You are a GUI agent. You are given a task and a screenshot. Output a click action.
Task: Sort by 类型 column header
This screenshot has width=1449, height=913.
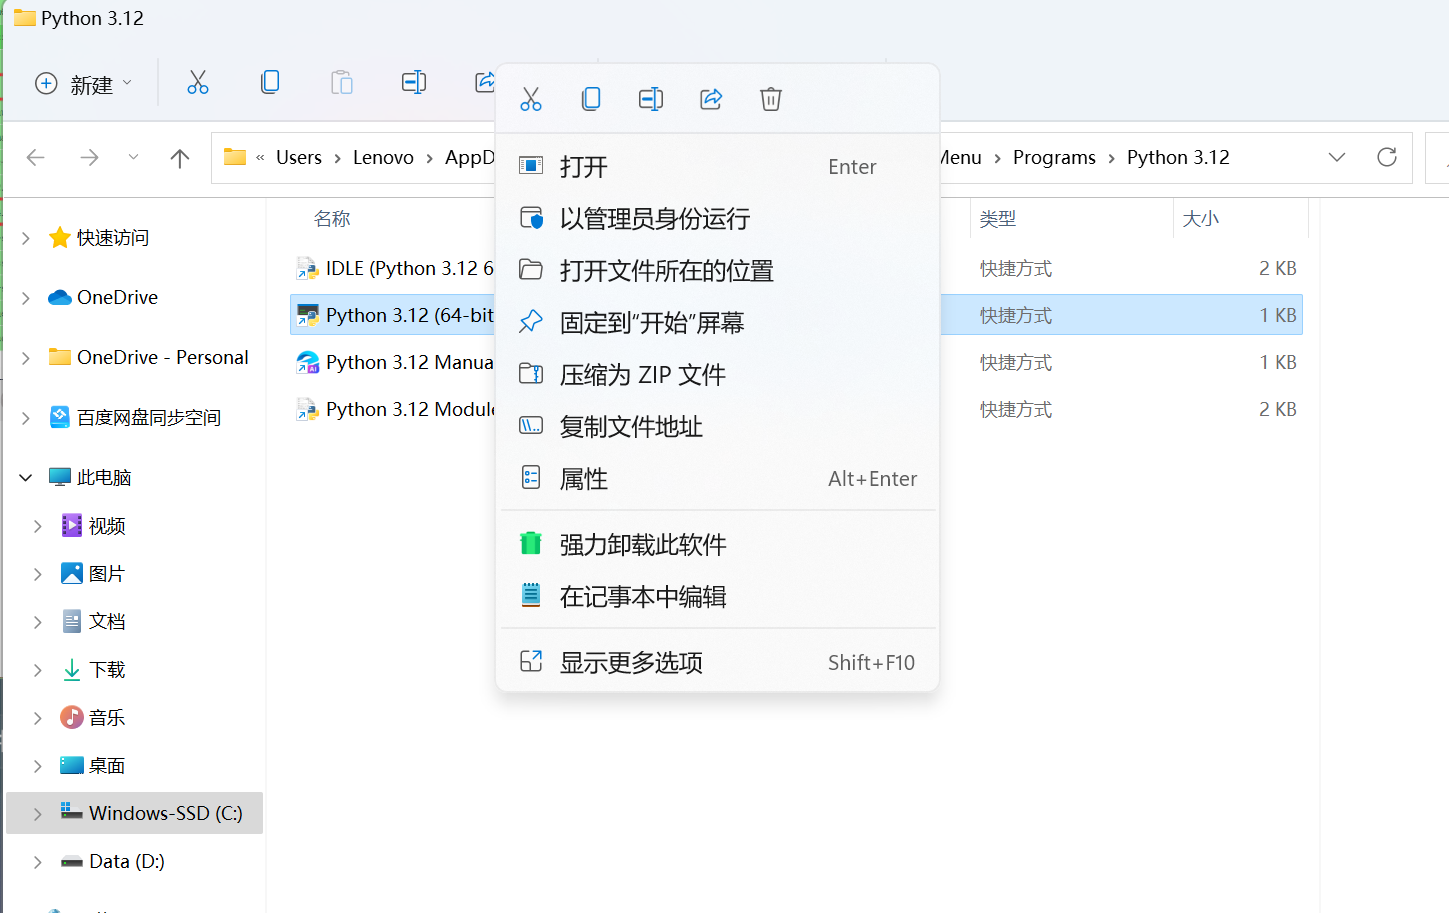pyautogui.click(x=998, y=219)
